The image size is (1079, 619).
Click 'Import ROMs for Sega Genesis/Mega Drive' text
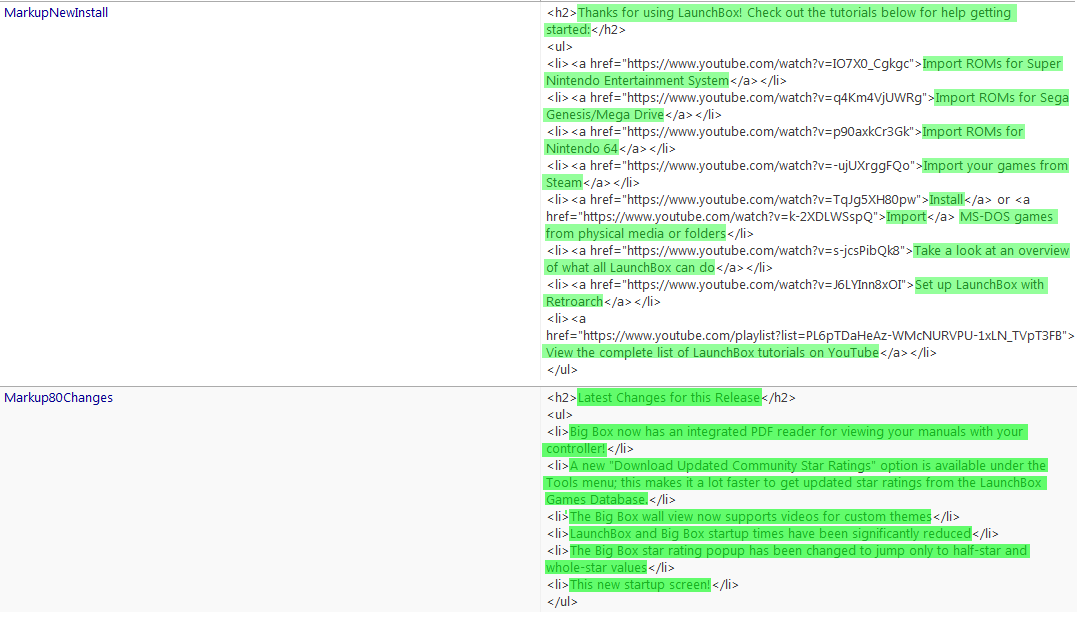[807, 106]
